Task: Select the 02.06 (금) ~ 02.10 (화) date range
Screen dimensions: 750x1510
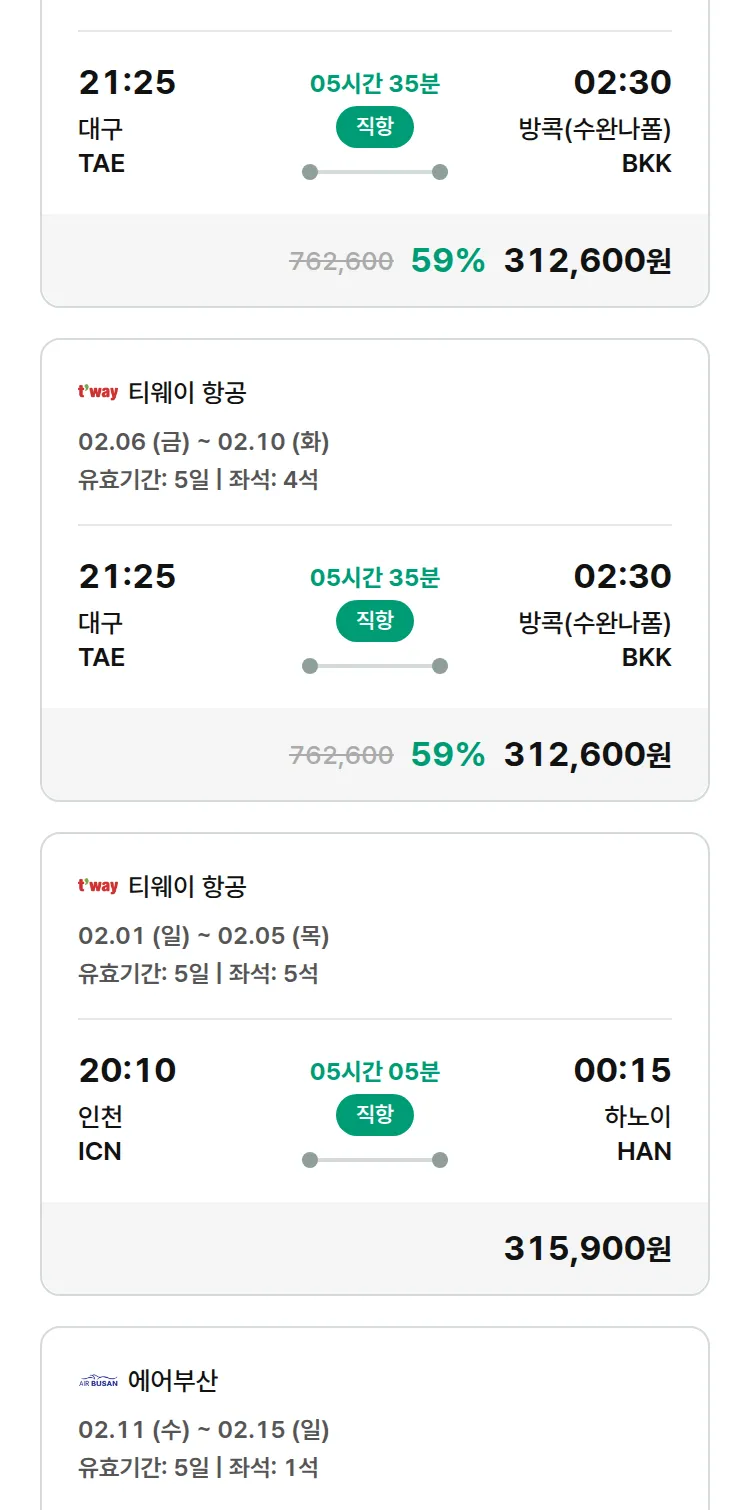Action: tap(204, 441)
